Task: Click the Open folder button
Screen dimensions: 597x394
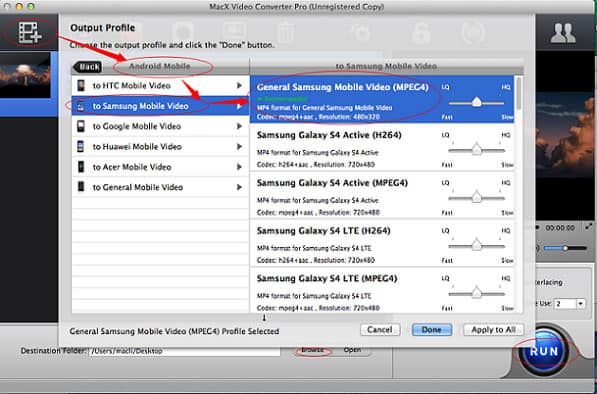Action: (352, 350)
